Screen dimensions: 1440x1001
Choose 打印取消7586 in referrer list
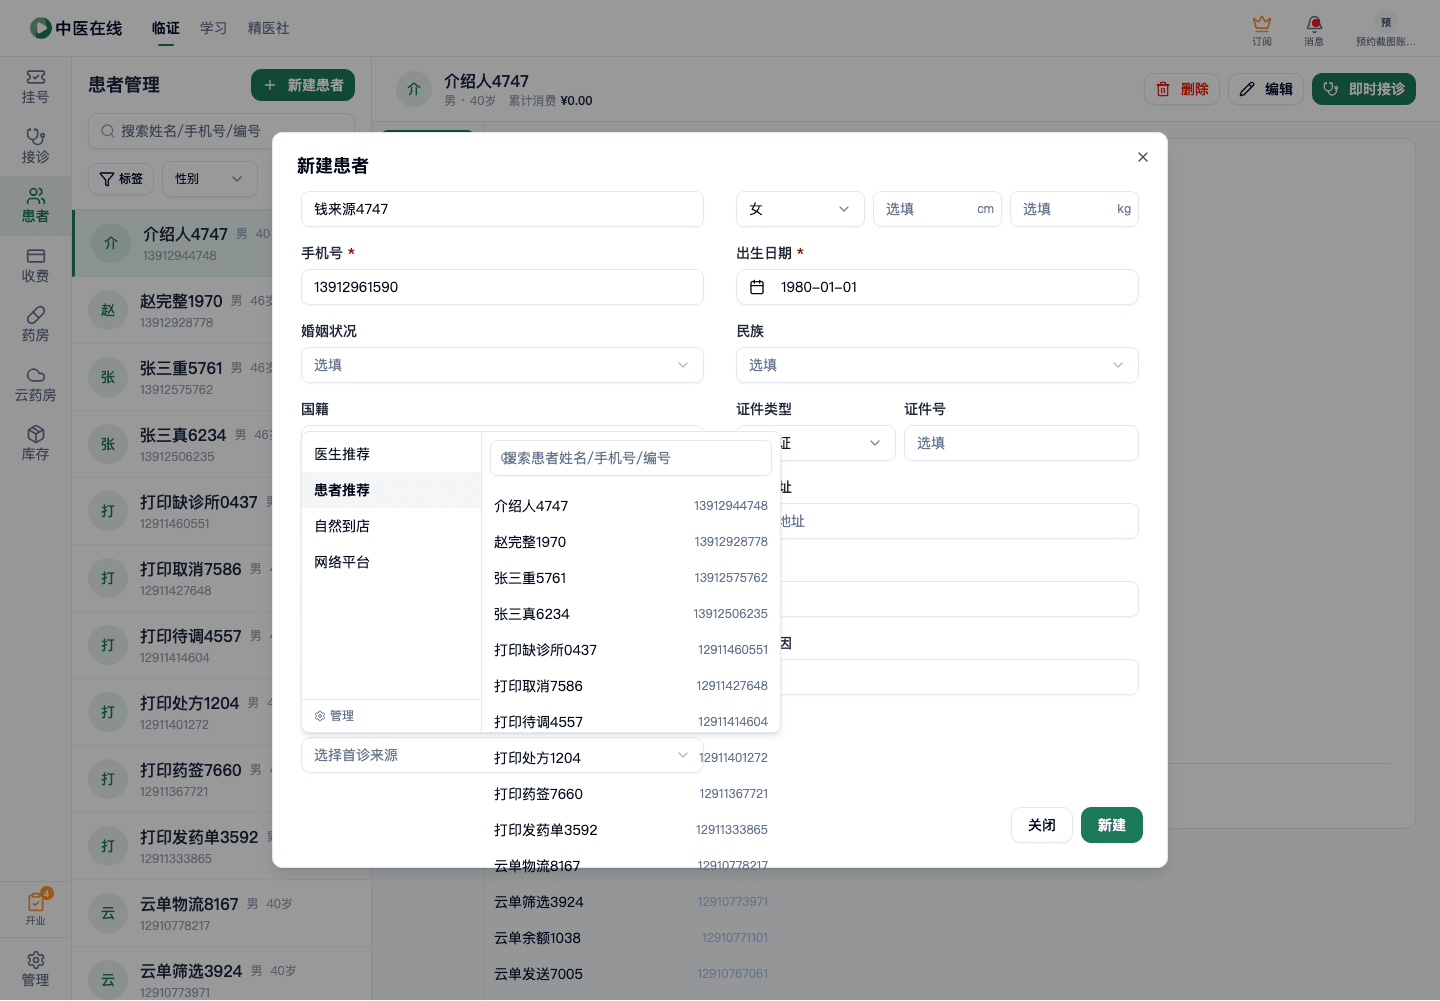(x=631, y=686)
